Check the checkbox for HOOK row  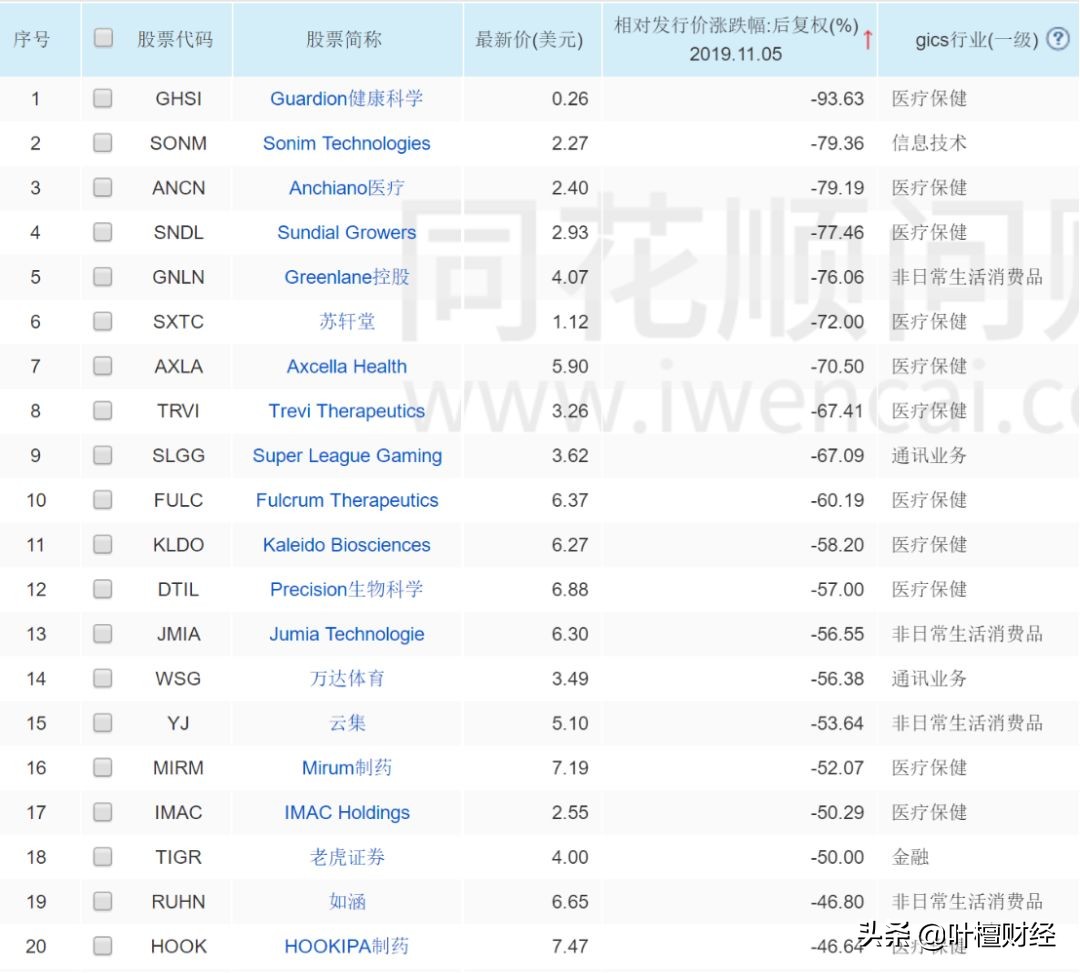pos(101,946)
